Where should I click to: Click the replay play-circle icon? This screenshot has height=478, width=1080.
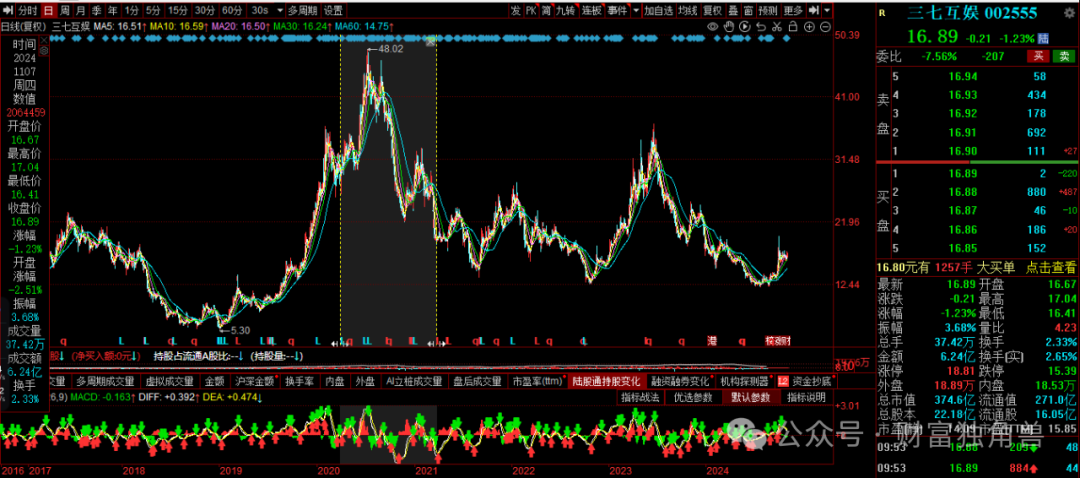point(745,26)
